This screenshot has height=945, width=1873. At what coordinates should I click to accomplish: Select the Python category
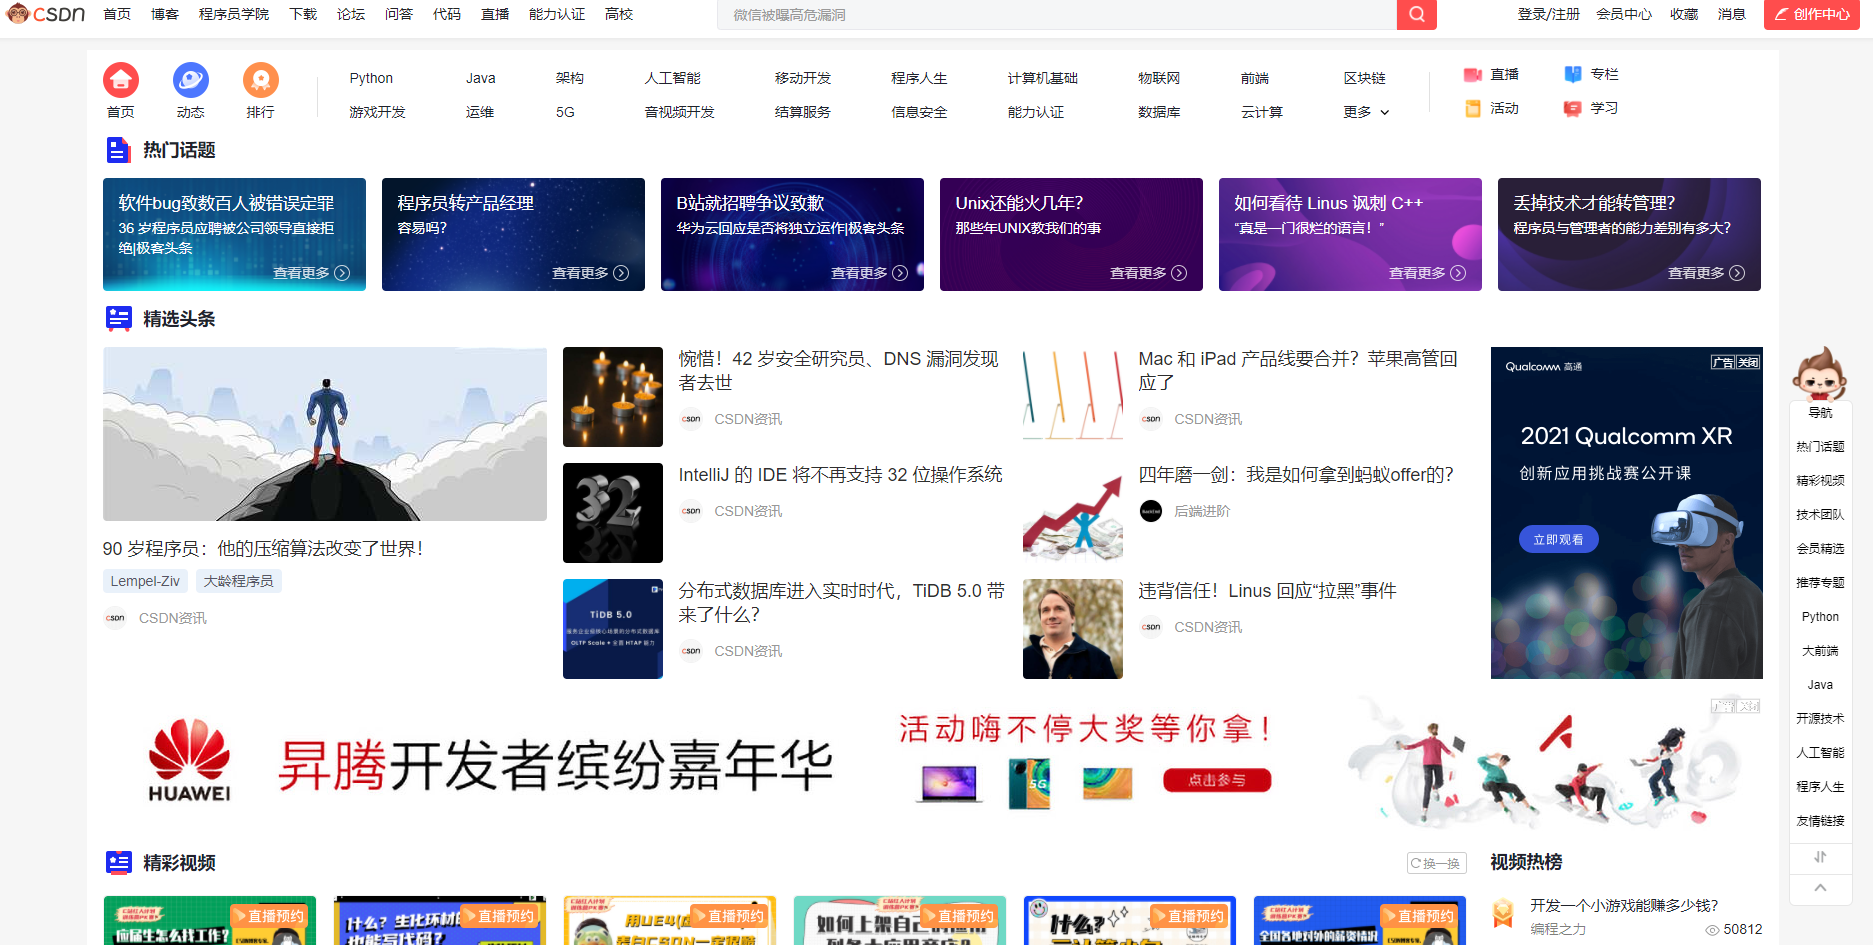[x=371, y=78]
